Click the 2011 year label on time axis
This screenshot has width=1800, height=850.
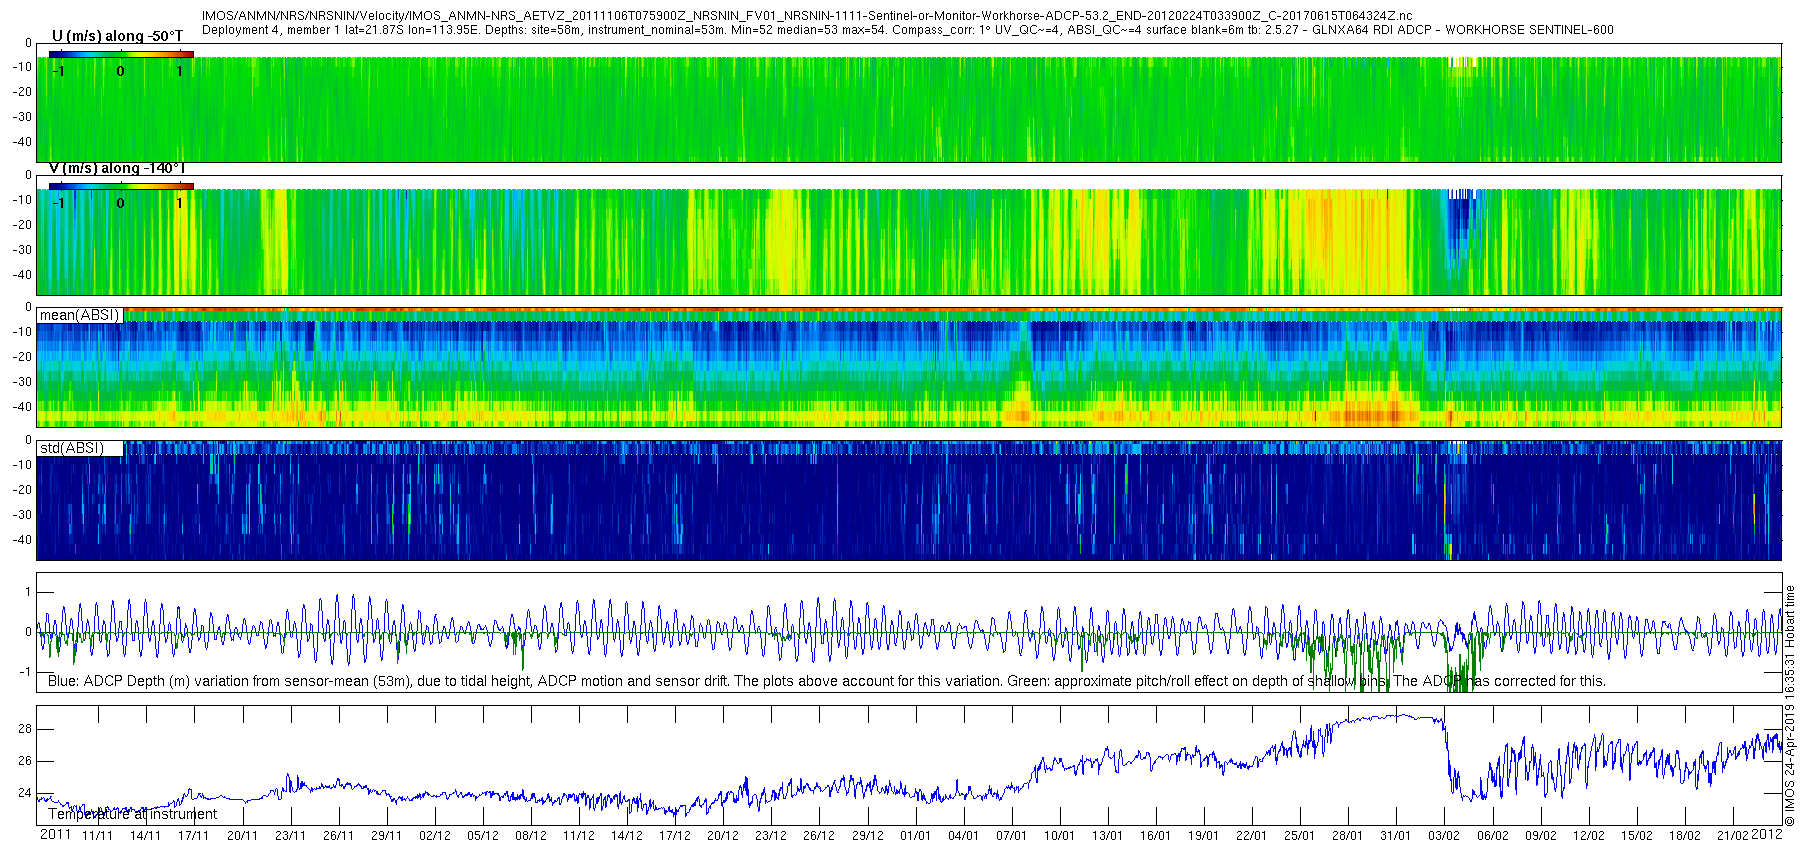[x=55, y=834]
